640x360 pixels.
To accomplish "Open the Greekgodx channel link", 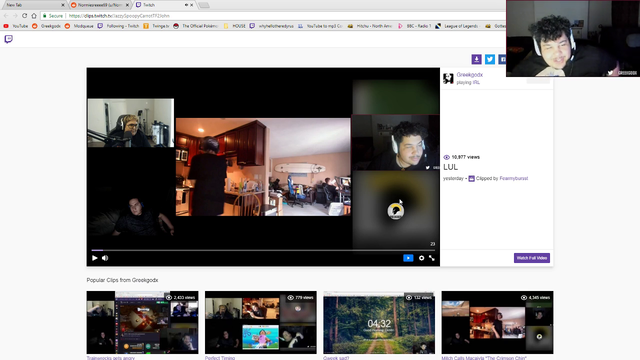I will (469, 75).
